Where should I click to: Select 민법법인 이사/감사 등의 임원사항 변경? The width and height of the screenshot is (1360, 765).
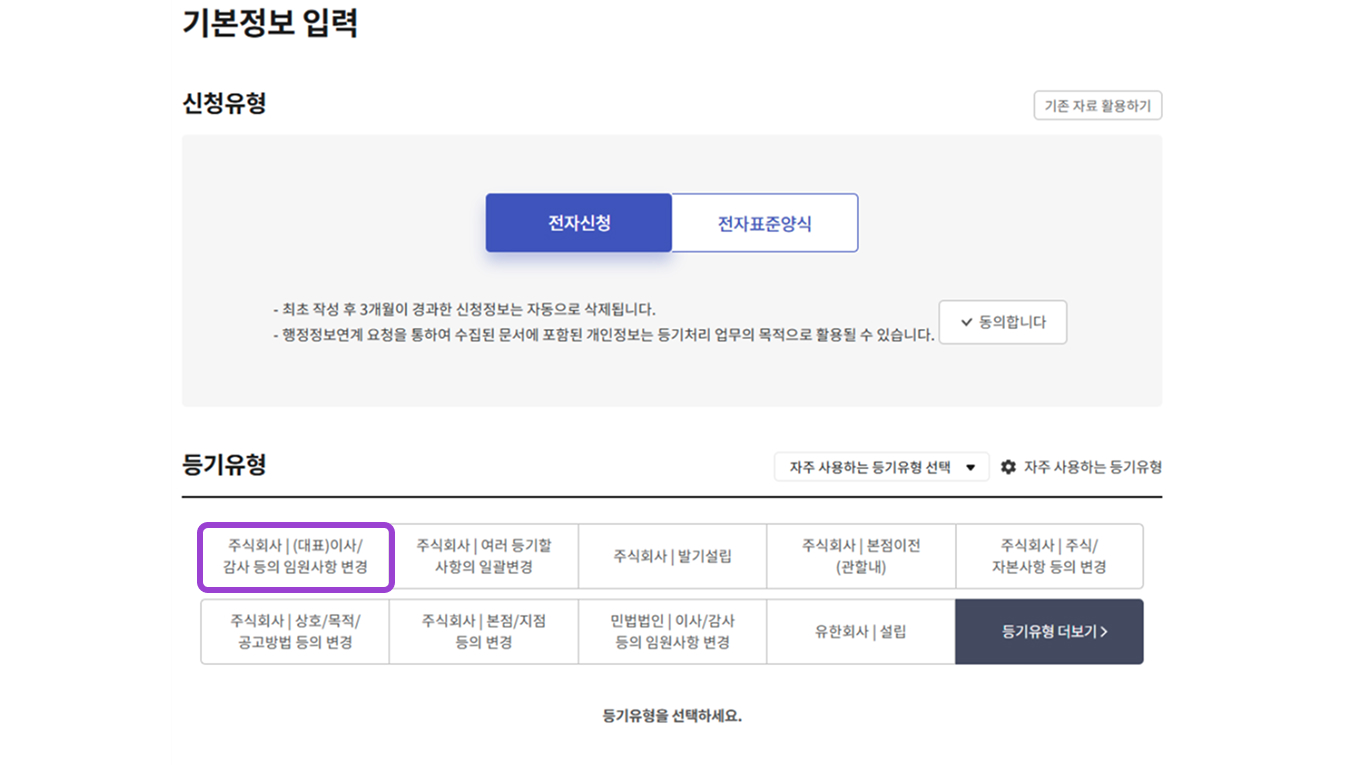(x=672, y=631)
